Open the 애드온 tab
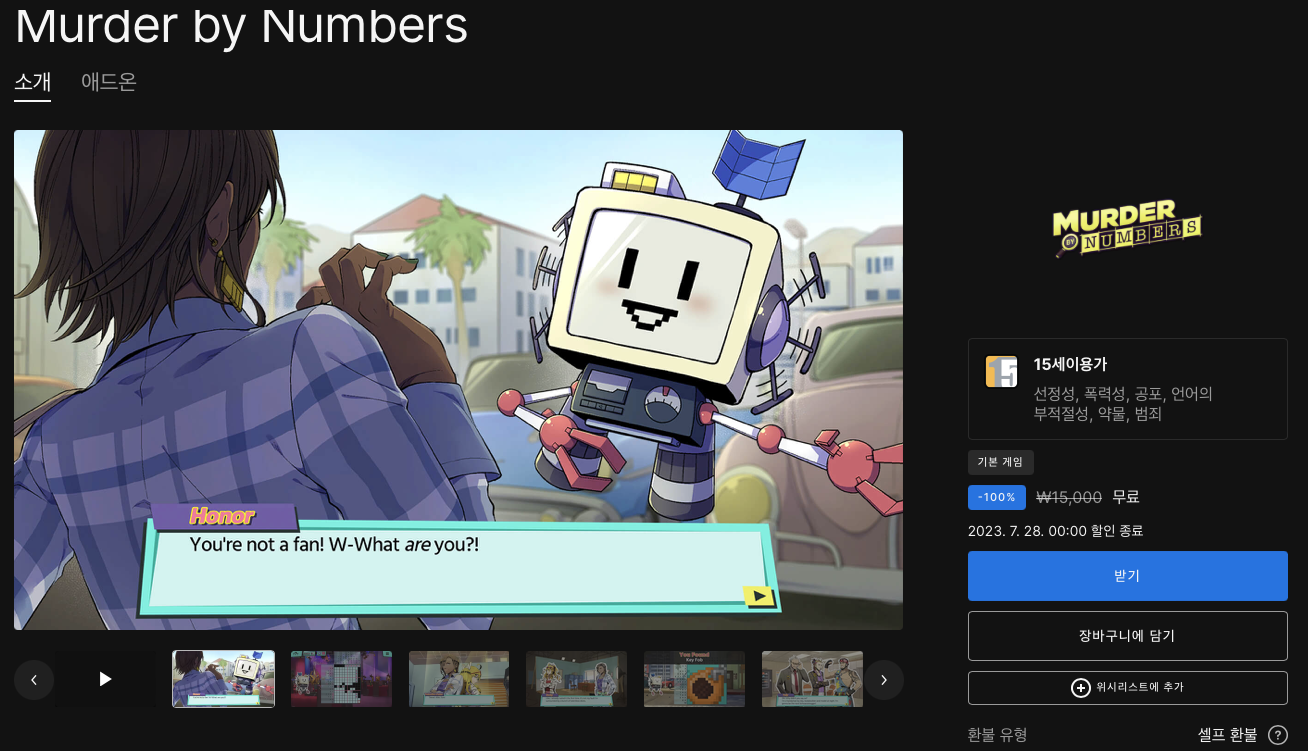Viewport: 1308px width, 751px height. pos(109,82)
